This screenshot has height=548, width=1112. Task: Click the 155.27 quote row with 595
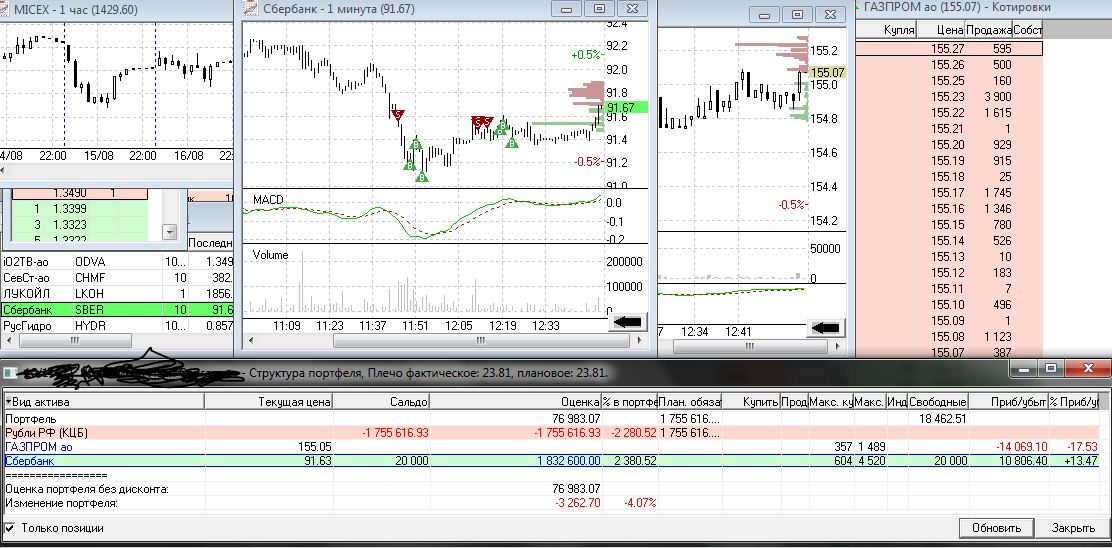point(949,49)
